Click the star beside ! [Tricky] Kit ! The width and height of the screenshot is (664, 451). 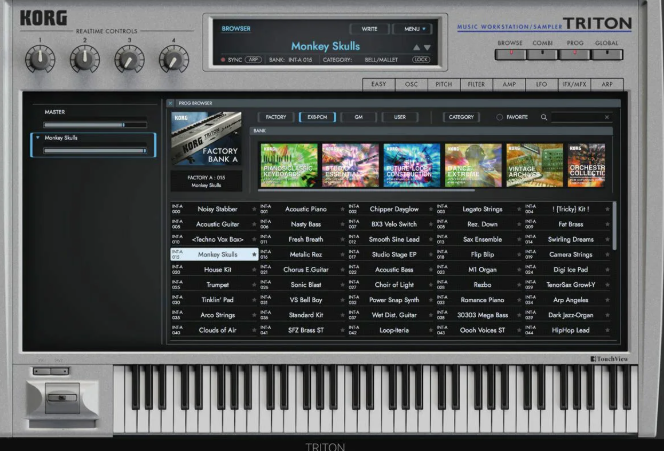[607, 209]
